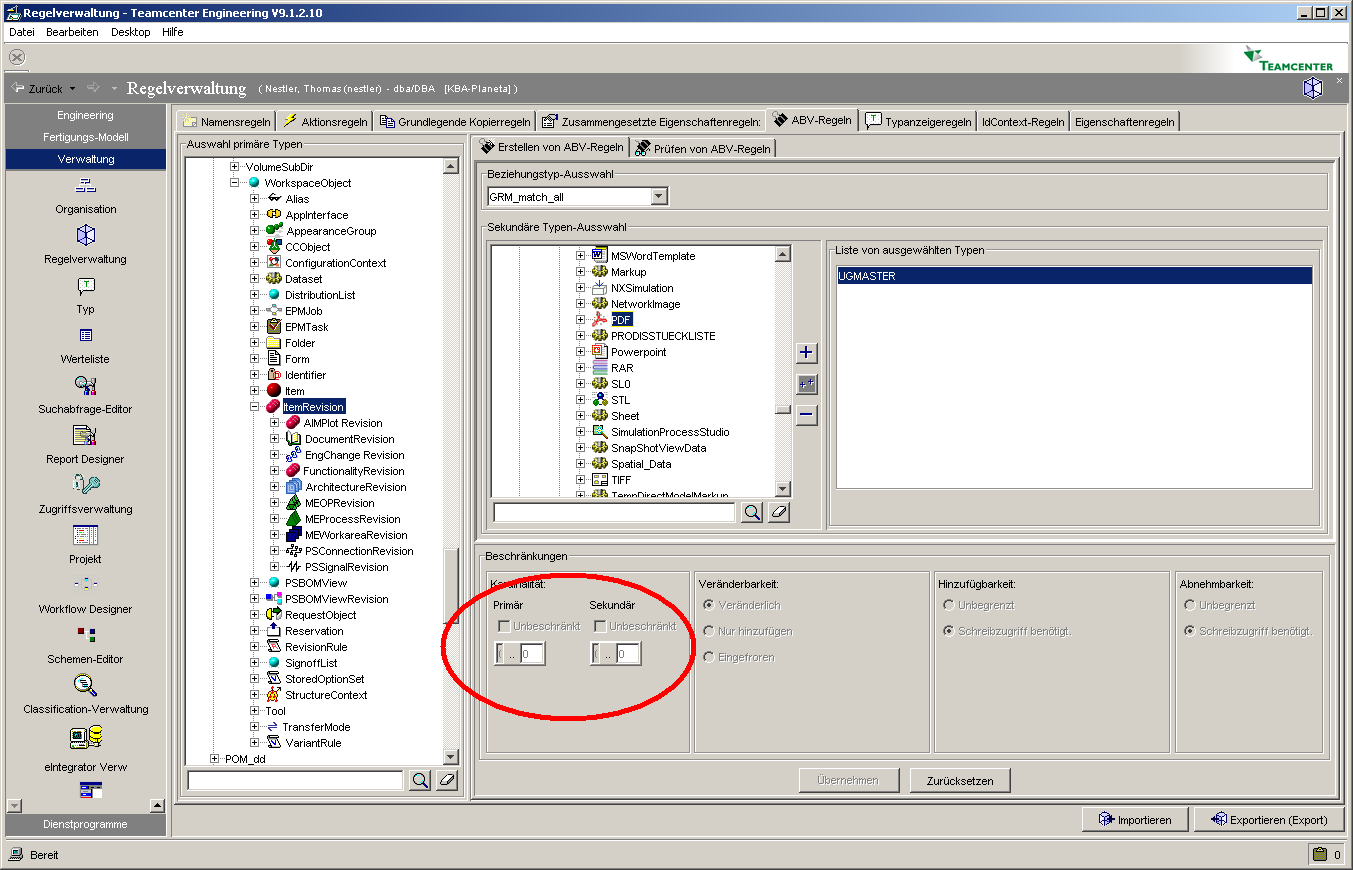Screen dimensions: 1353x870
Task: Open the Classification-Verwaltung icon
Action: coord(86,685)
